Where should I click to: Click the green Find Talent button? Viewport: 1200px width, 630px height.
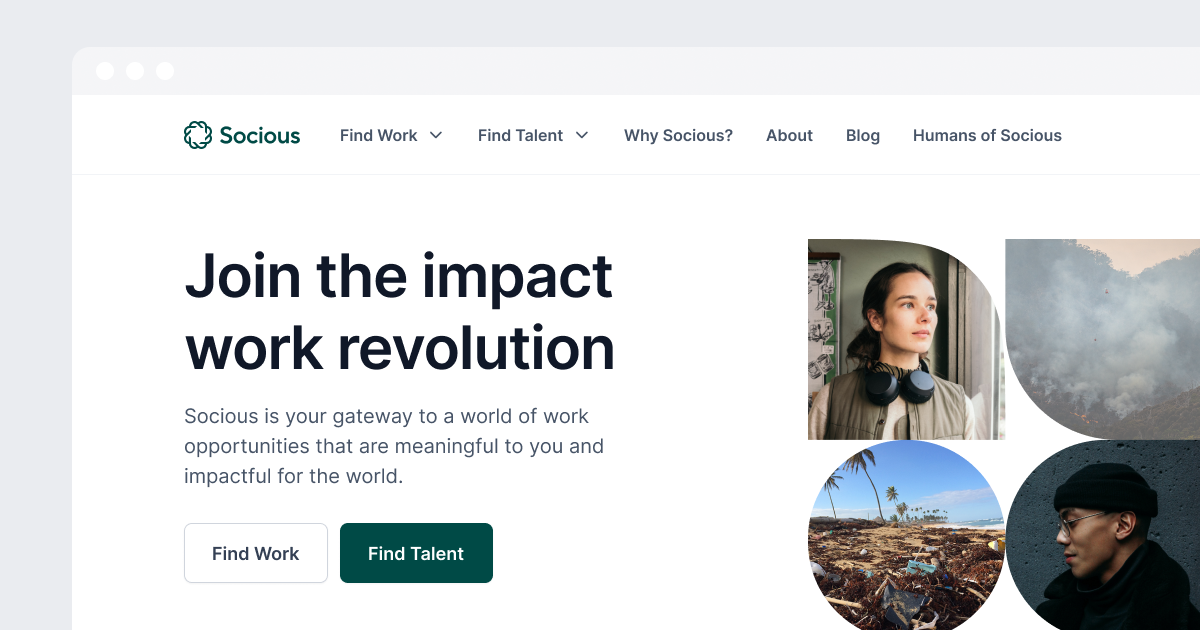pos(416,553)
